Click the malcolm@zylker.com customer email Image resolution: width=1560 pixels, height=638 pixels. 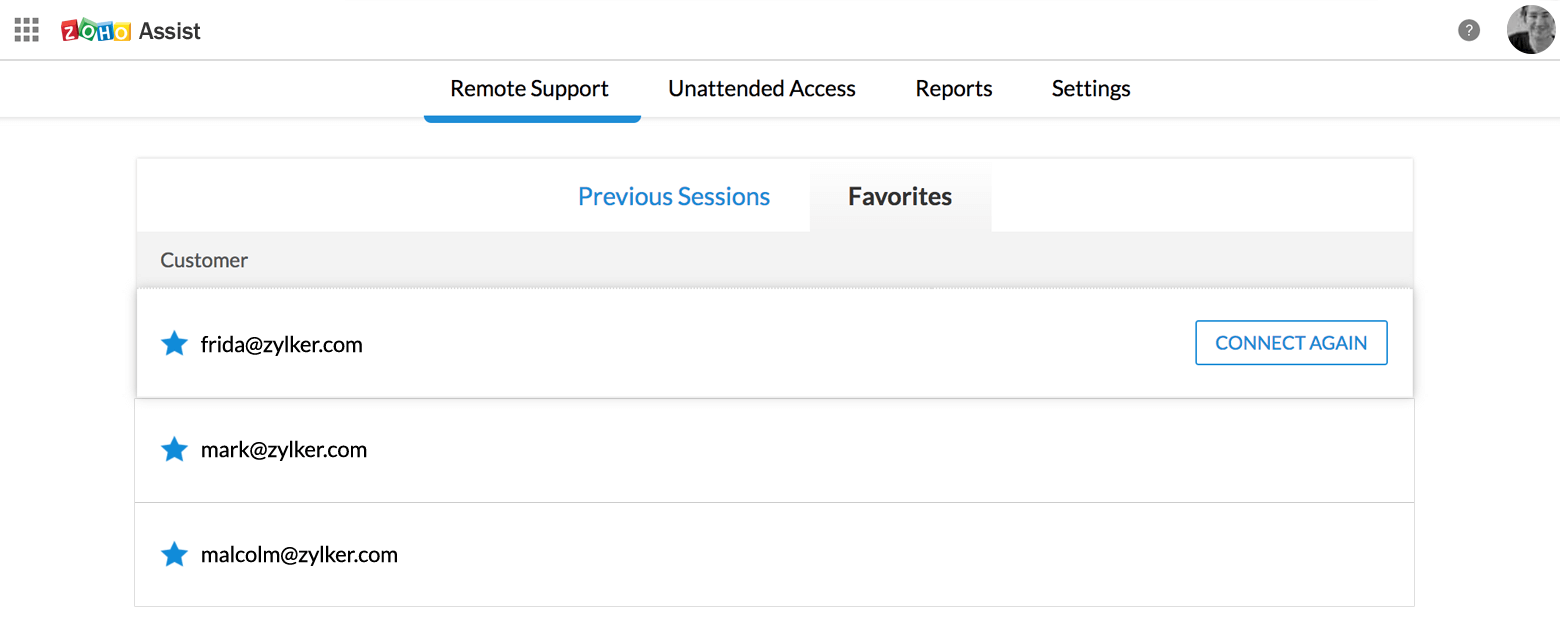tap(299, 555)
